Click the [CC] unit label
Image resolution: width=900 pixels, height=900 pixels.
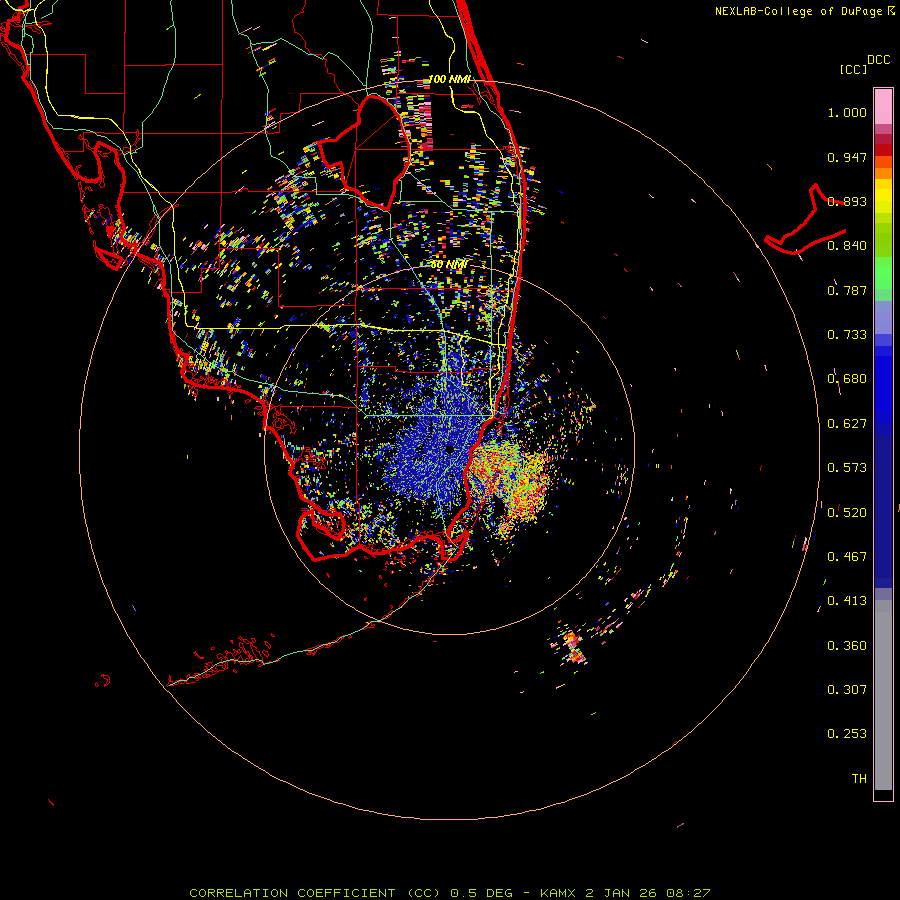(853, 69)
